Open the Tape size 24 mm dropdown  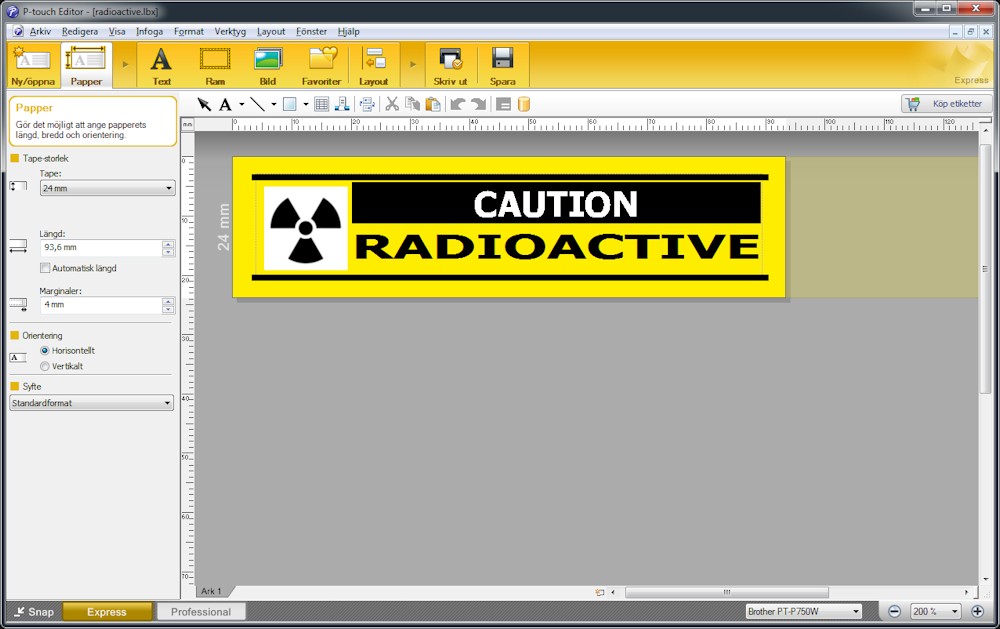(107, 188)
